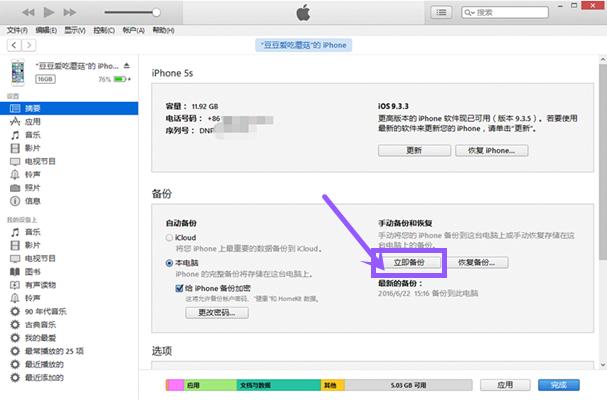Click the 应用 segment in storage bar

point(210,385)
